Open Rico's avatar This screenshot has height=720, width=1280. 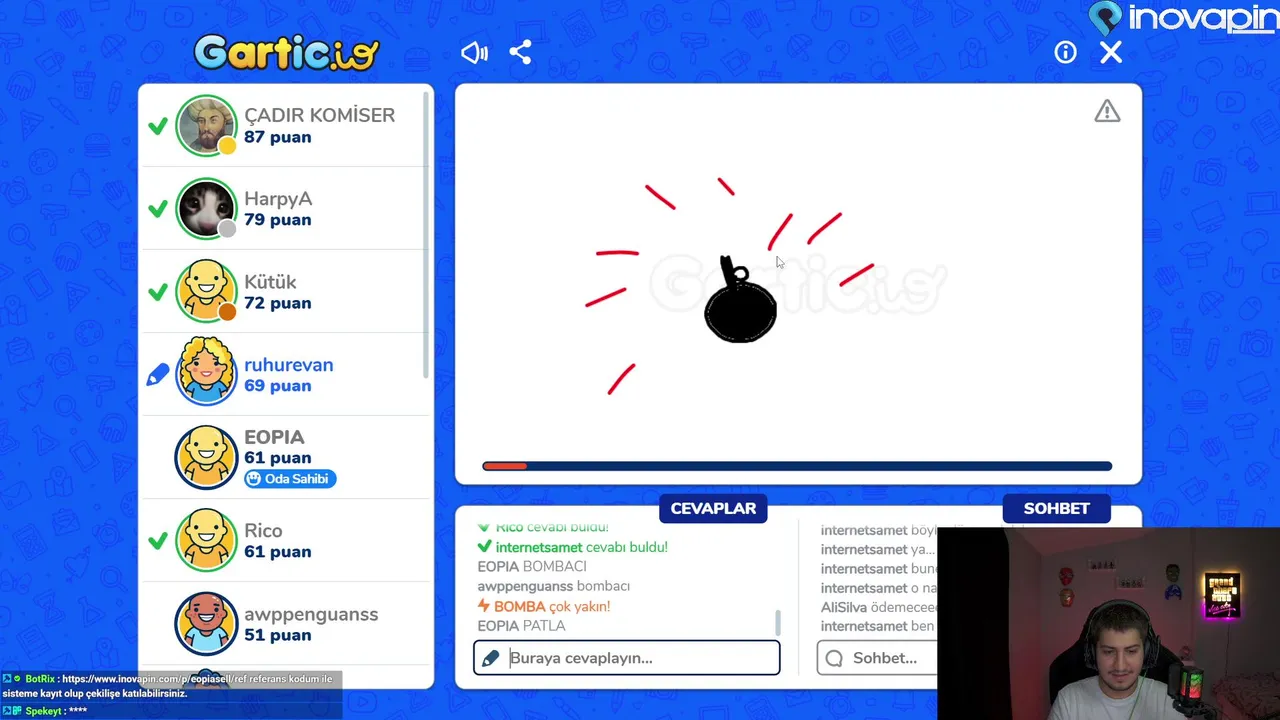coord(206,540)
